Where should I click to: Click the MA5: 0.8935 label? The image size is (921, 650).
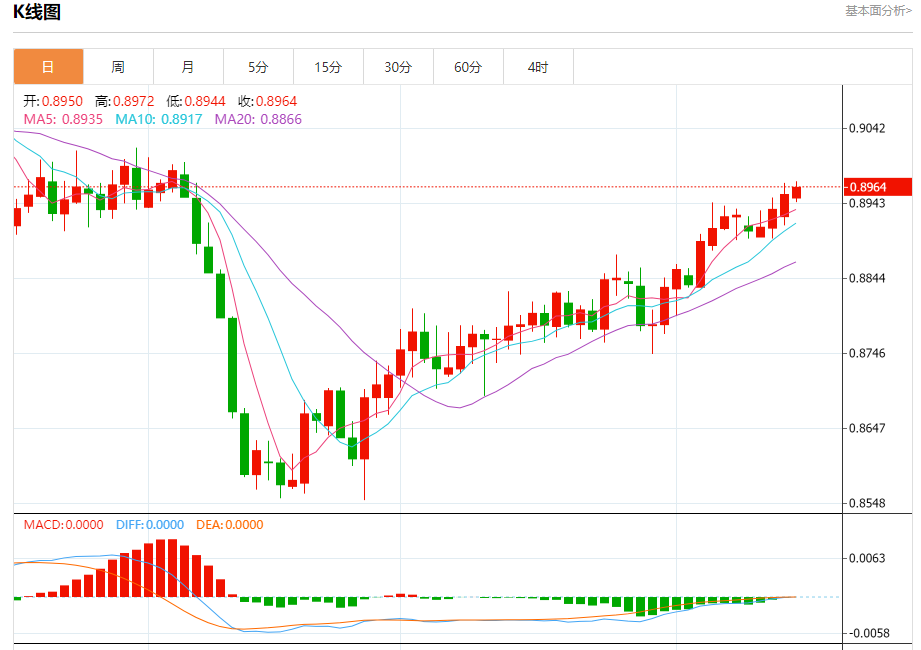(x=63, y=119)
